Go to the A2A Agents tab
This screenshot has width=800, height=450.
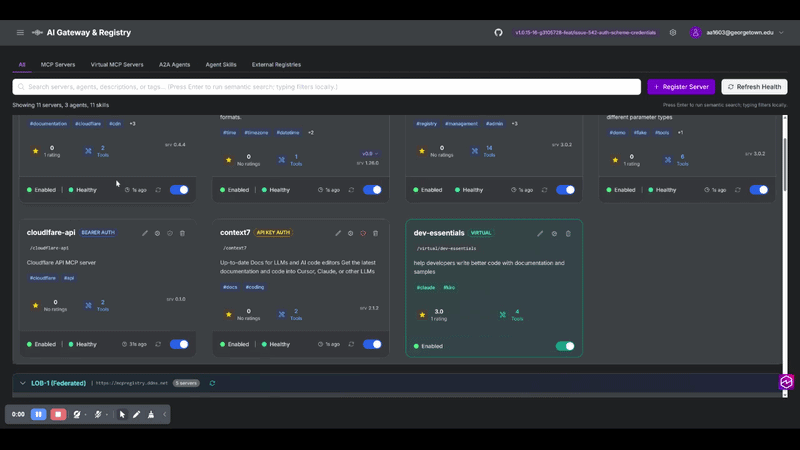tap(175, 64)
